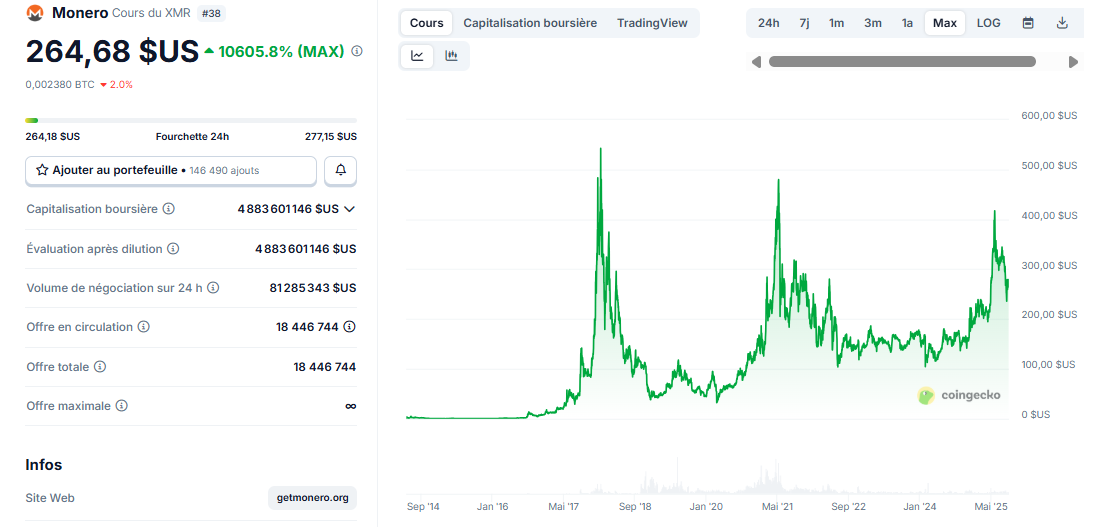Viewport: 1101px width, 527px height.
Task: Set chart range to 3m
Action: tap(873, 23)
